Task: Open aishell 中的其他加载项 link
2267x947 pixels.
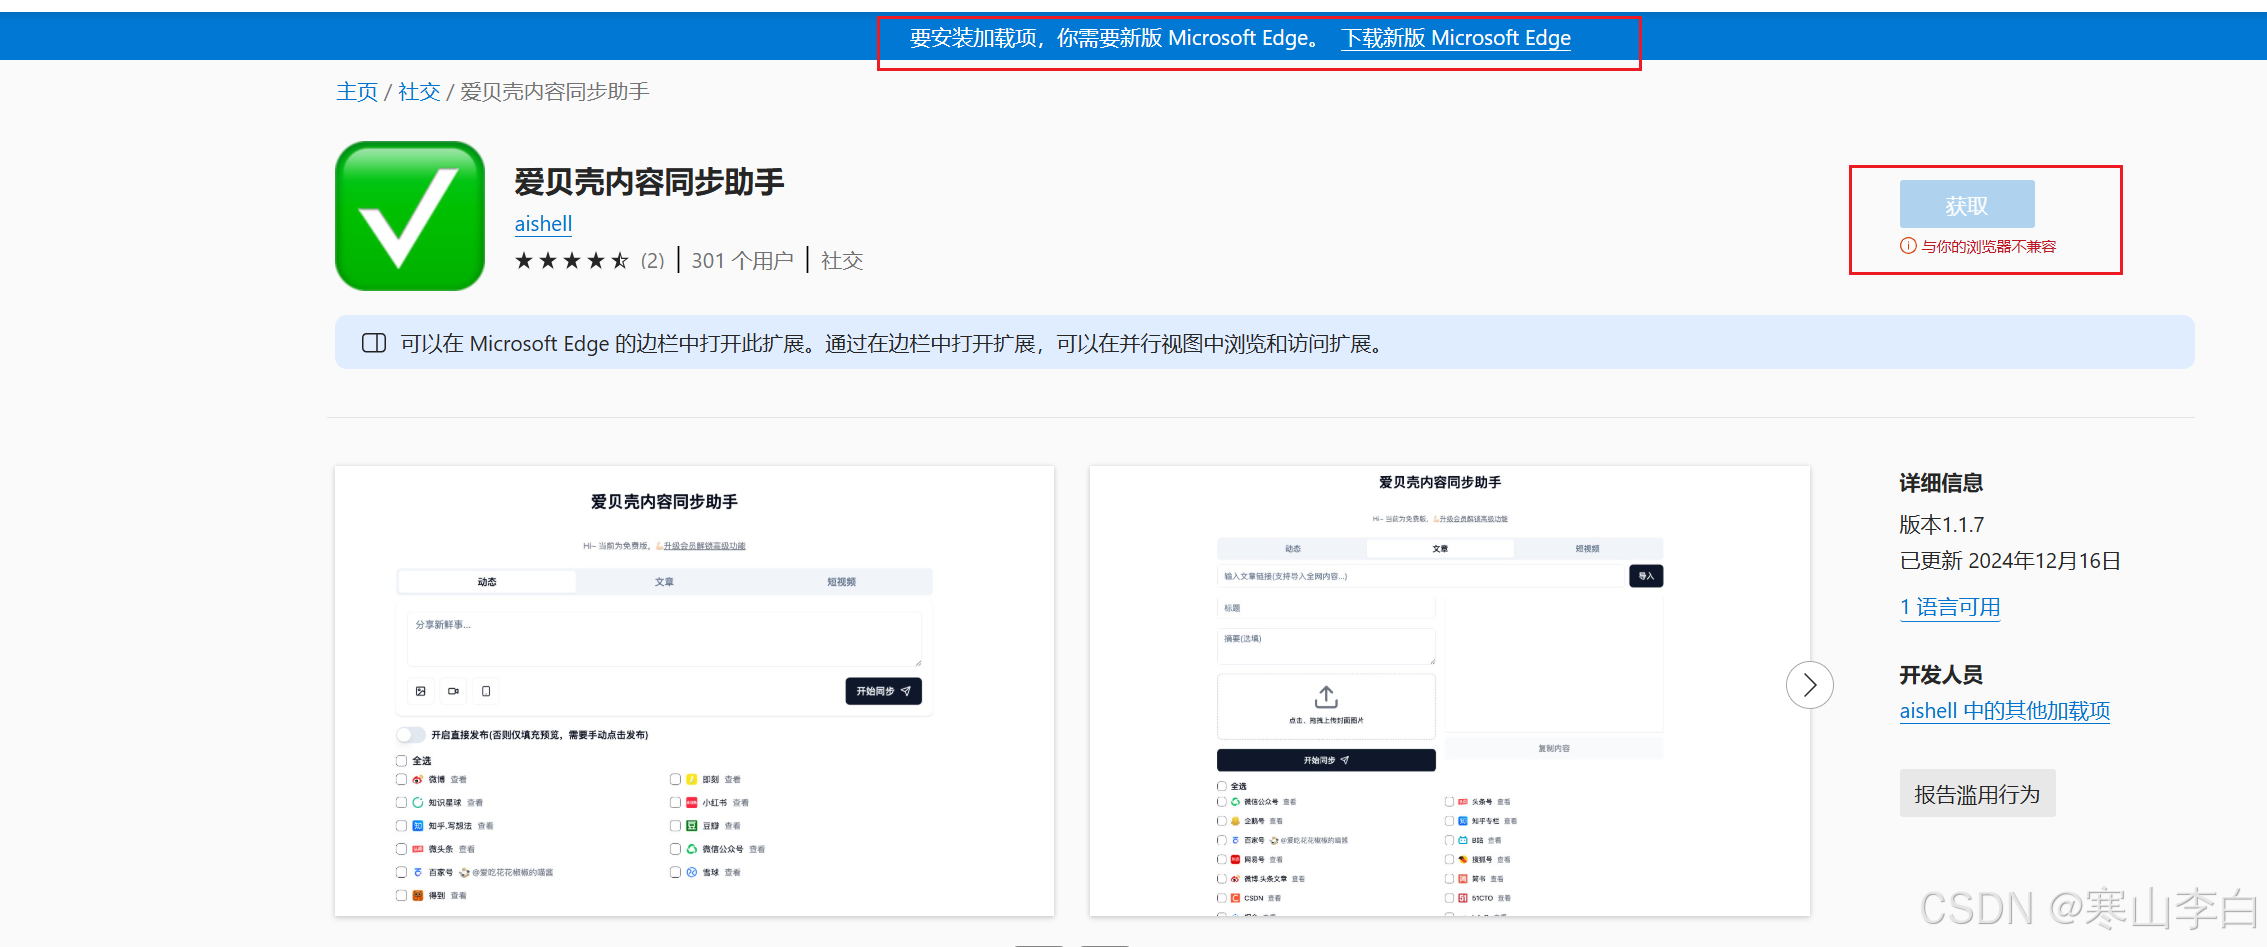Action: point(2005,711)
